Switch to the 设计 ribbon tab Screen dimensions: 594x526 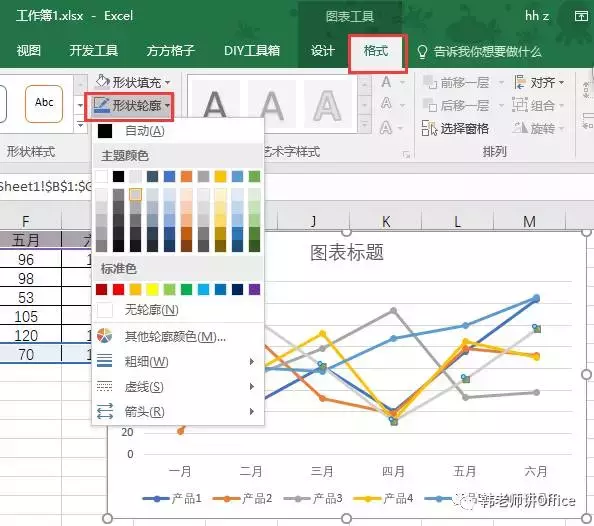322,51
